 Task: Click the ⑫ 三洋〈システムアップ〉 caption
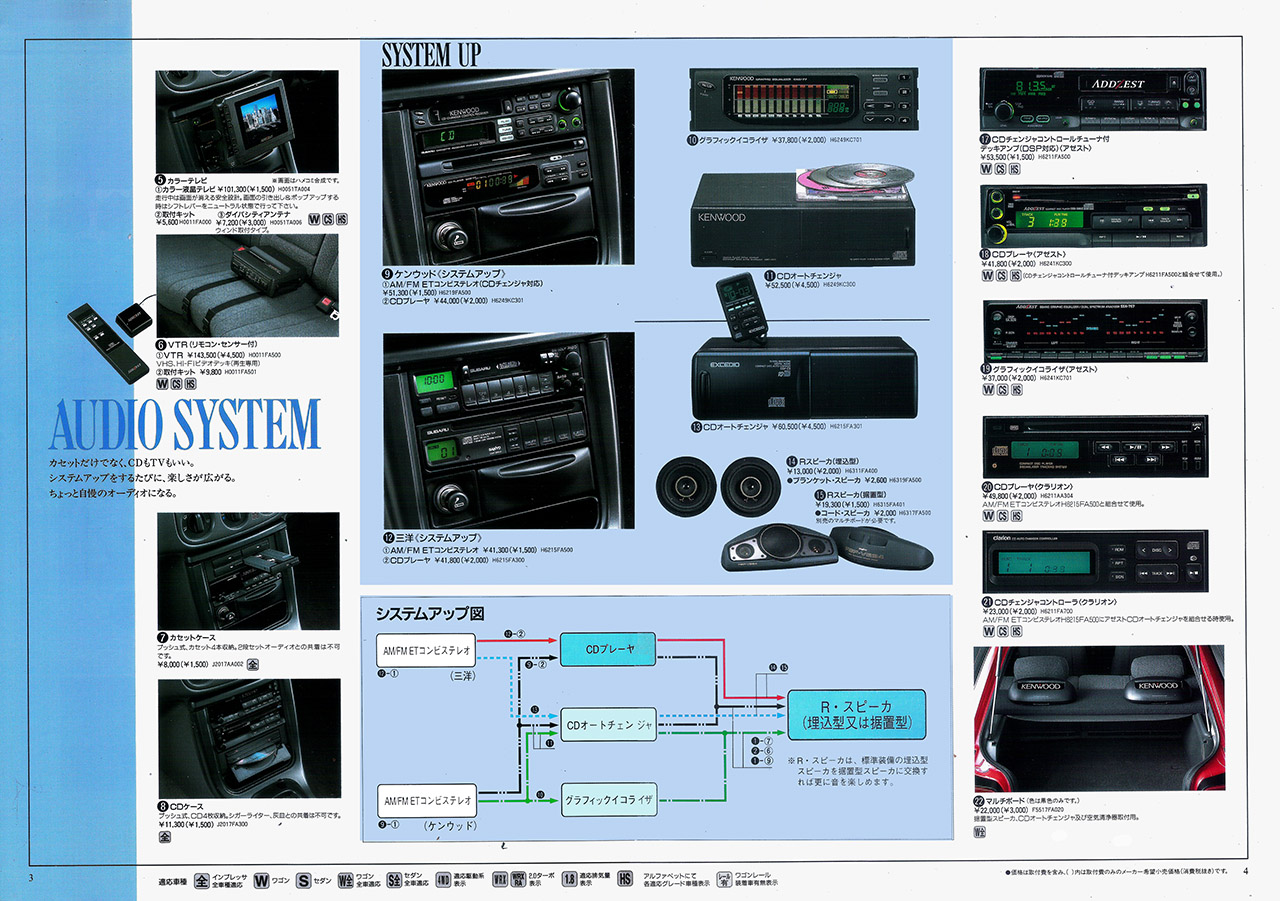tap(433, 538)
